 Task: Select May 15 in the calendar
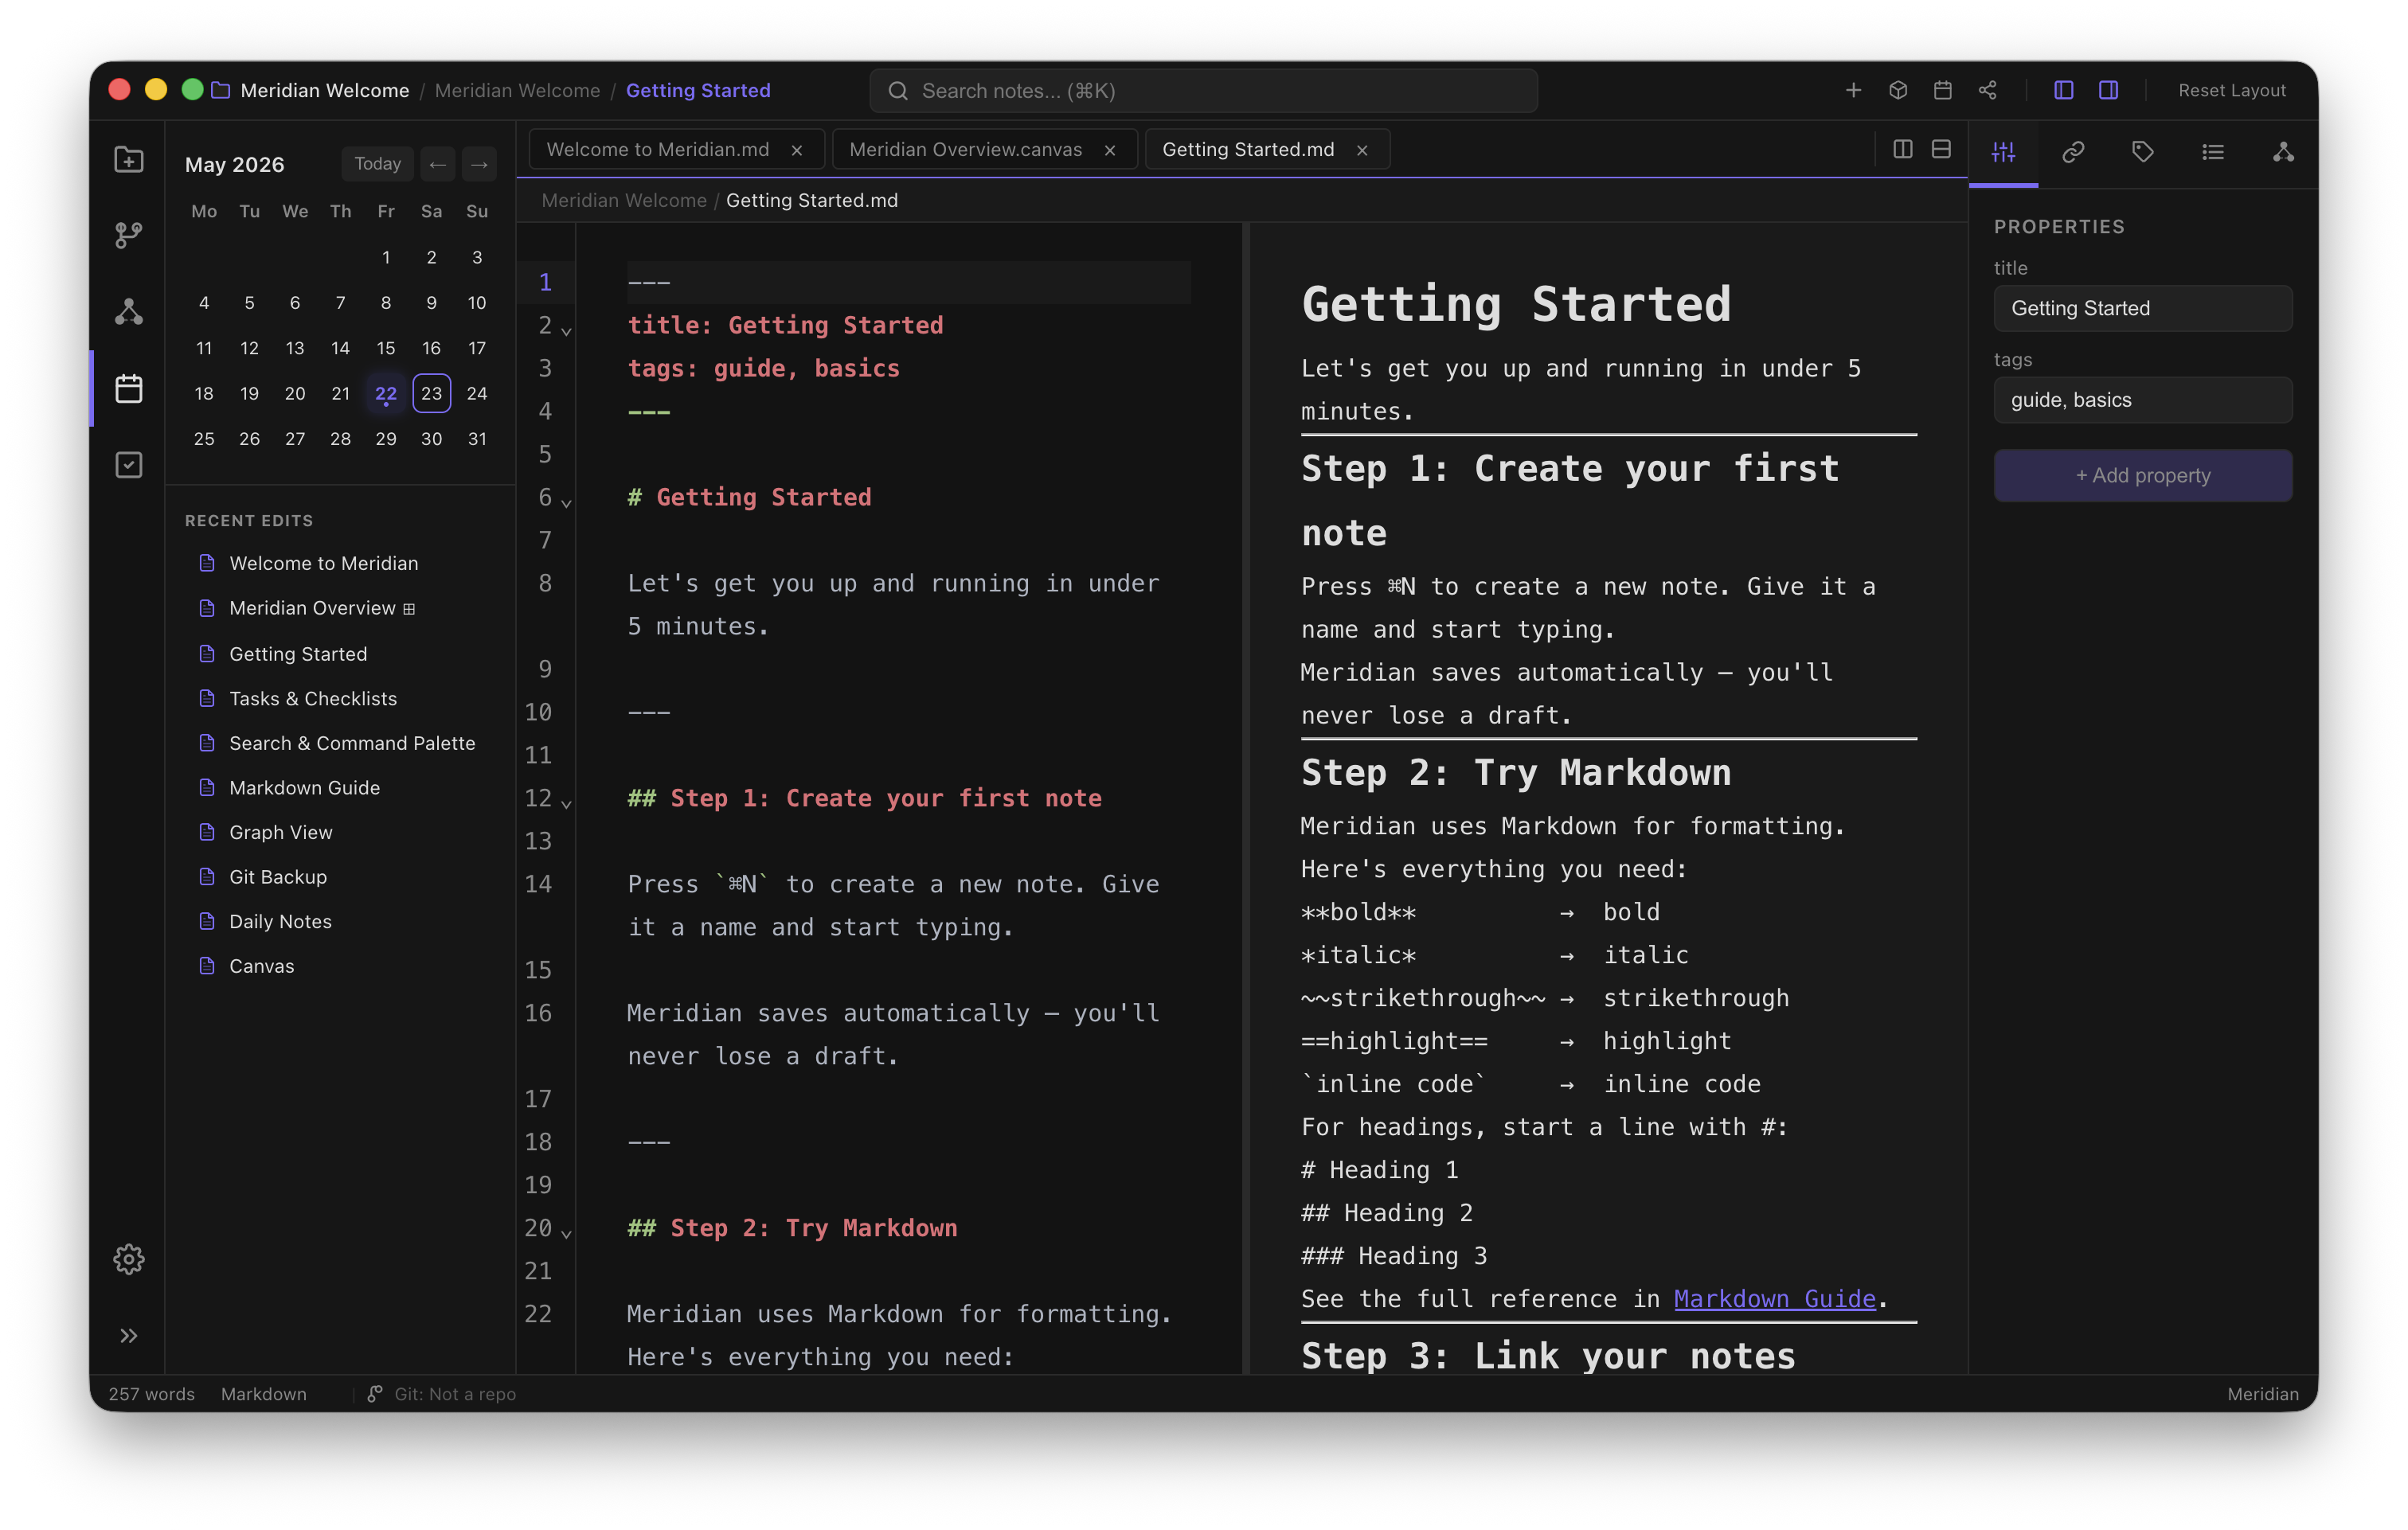386,348
